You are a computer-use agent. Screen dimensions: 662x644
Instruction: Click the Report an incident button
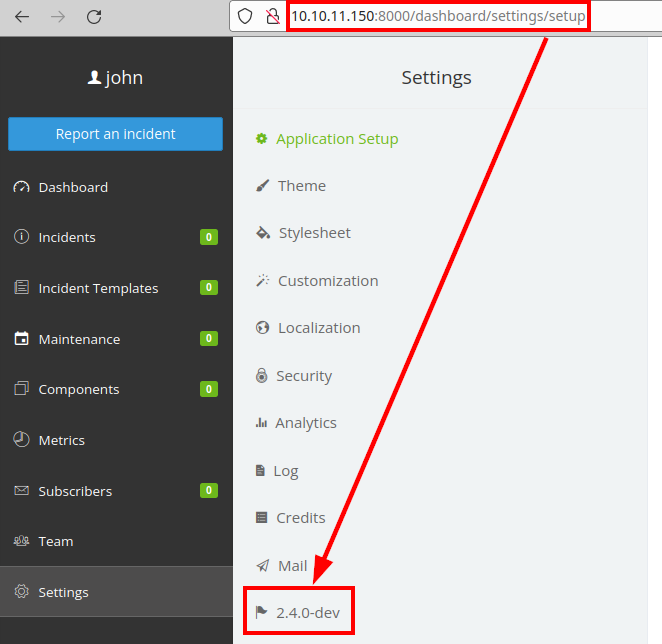115,134
